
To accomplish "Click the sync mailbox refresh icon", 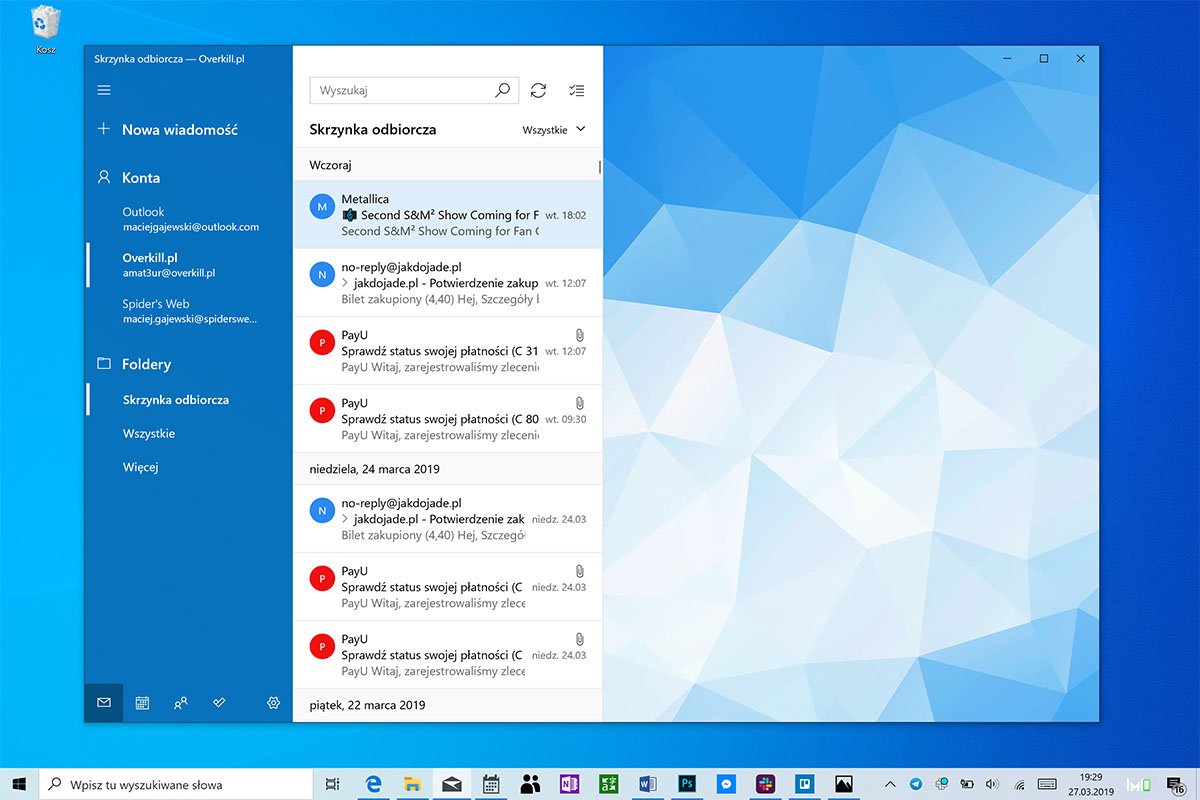I will point(538,90).
